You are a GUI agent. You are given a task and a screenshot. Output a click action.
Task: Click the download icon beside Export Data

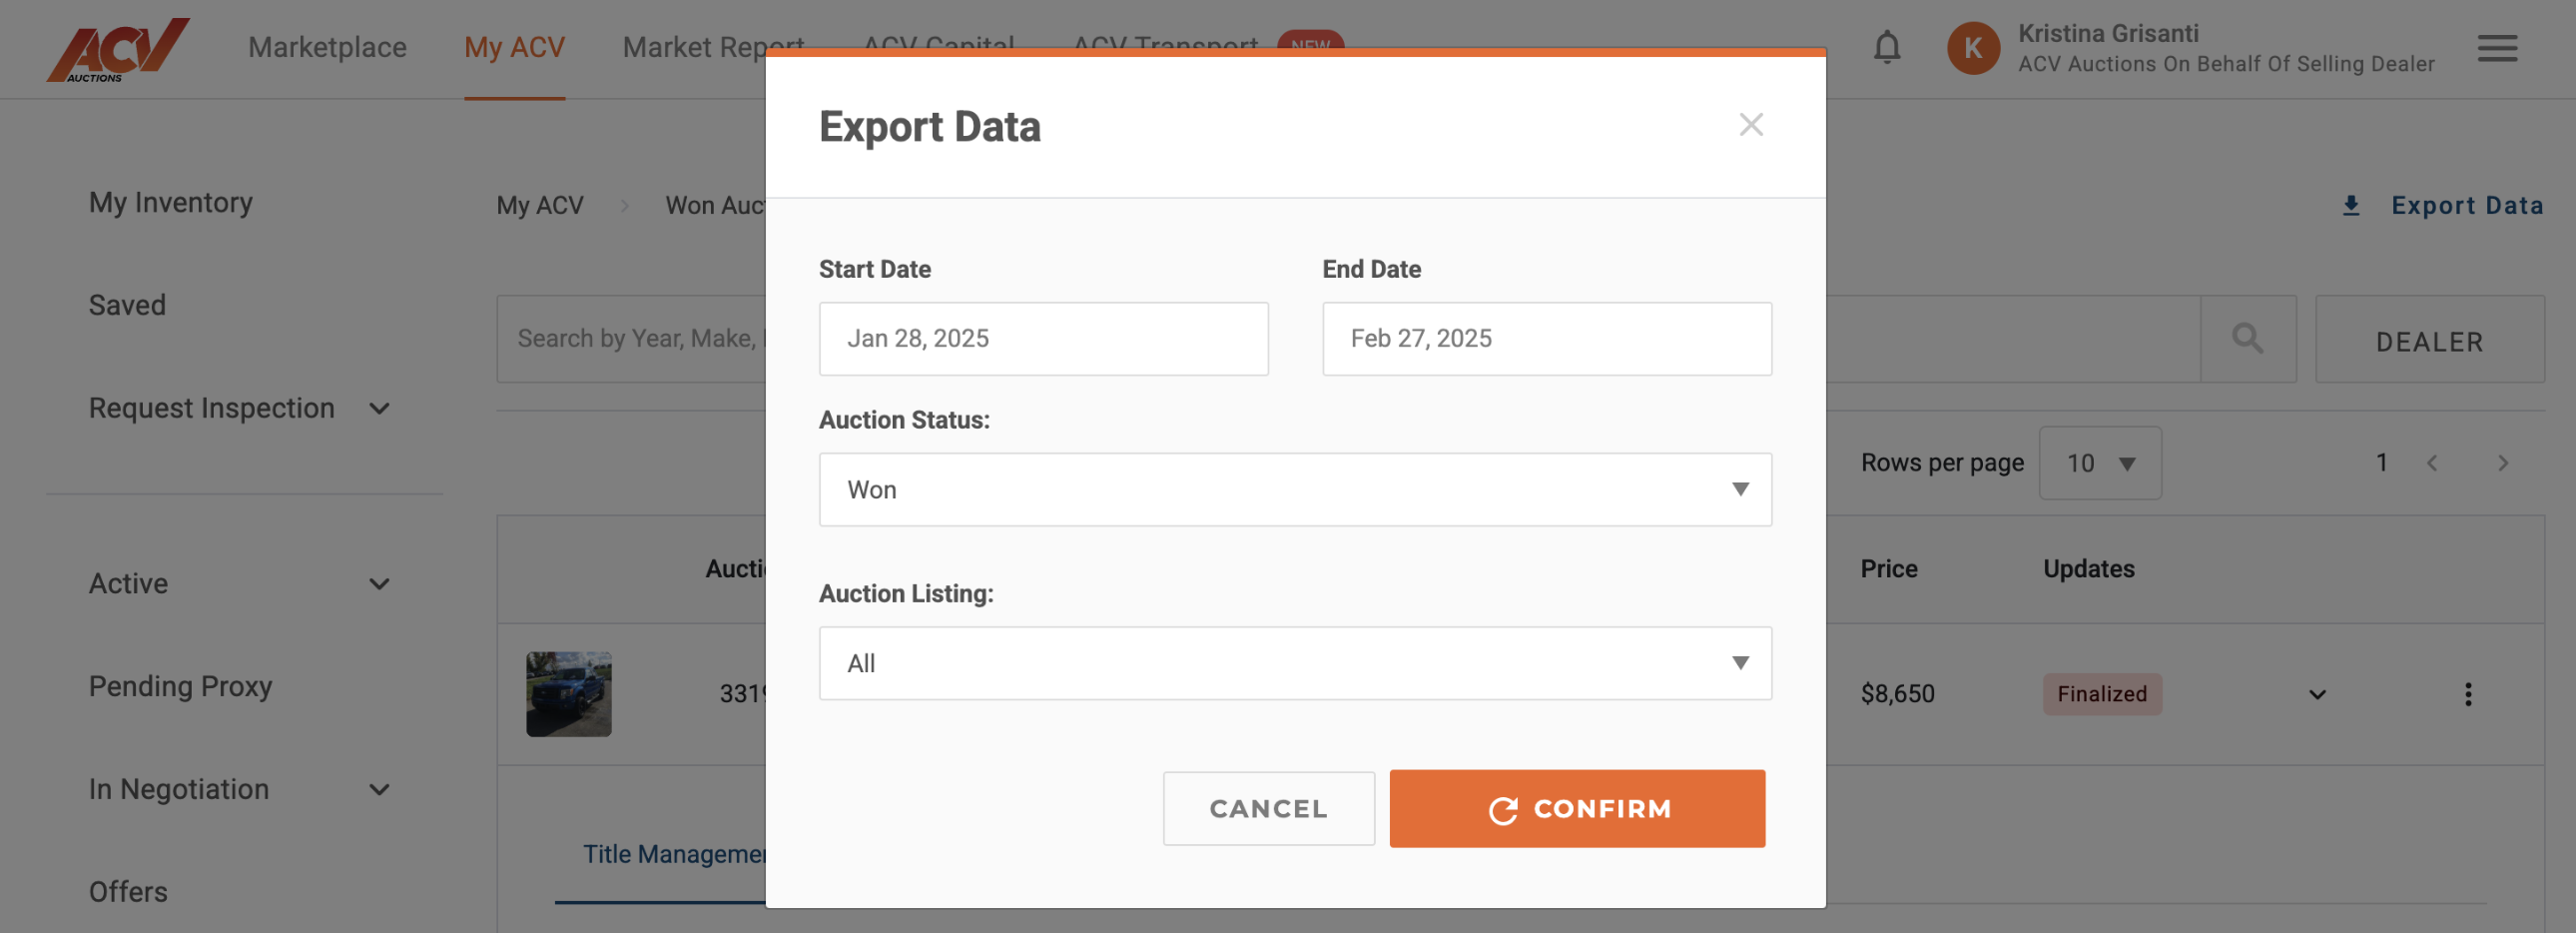[x=2351, y=205]
